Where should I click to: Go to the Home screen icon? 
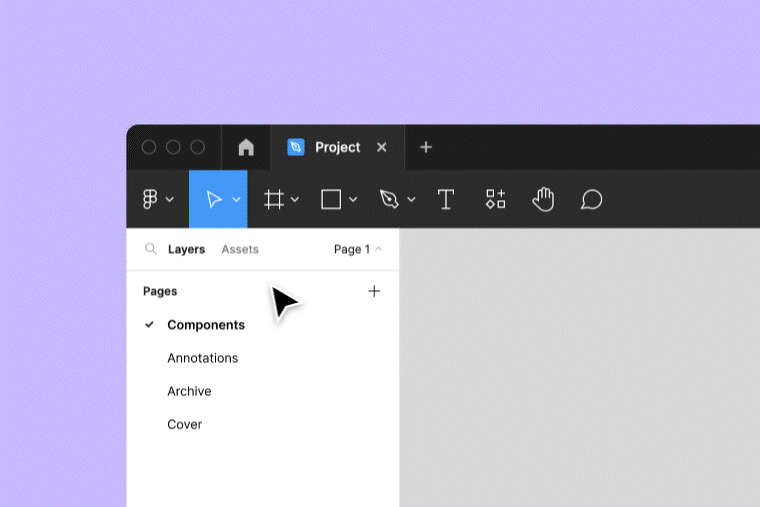point(246,147)
